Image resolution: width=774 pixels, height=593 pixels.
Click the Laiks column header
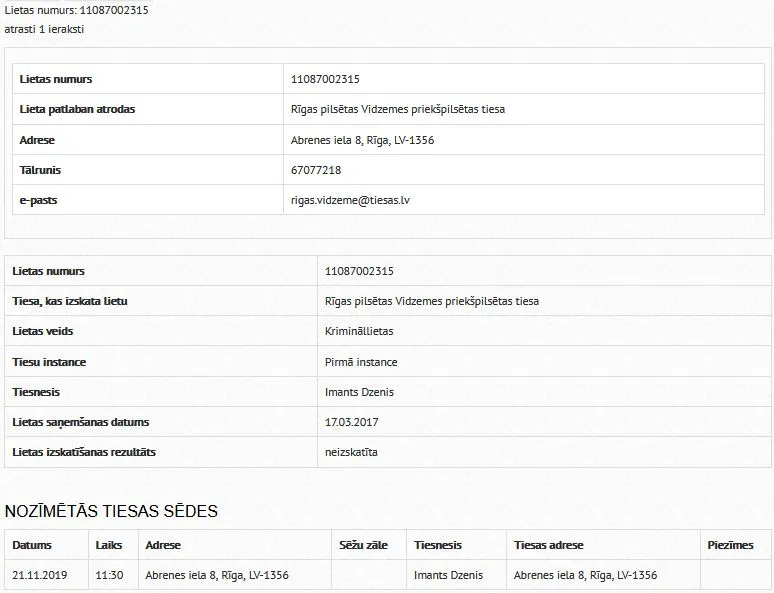tap(109, 545)
